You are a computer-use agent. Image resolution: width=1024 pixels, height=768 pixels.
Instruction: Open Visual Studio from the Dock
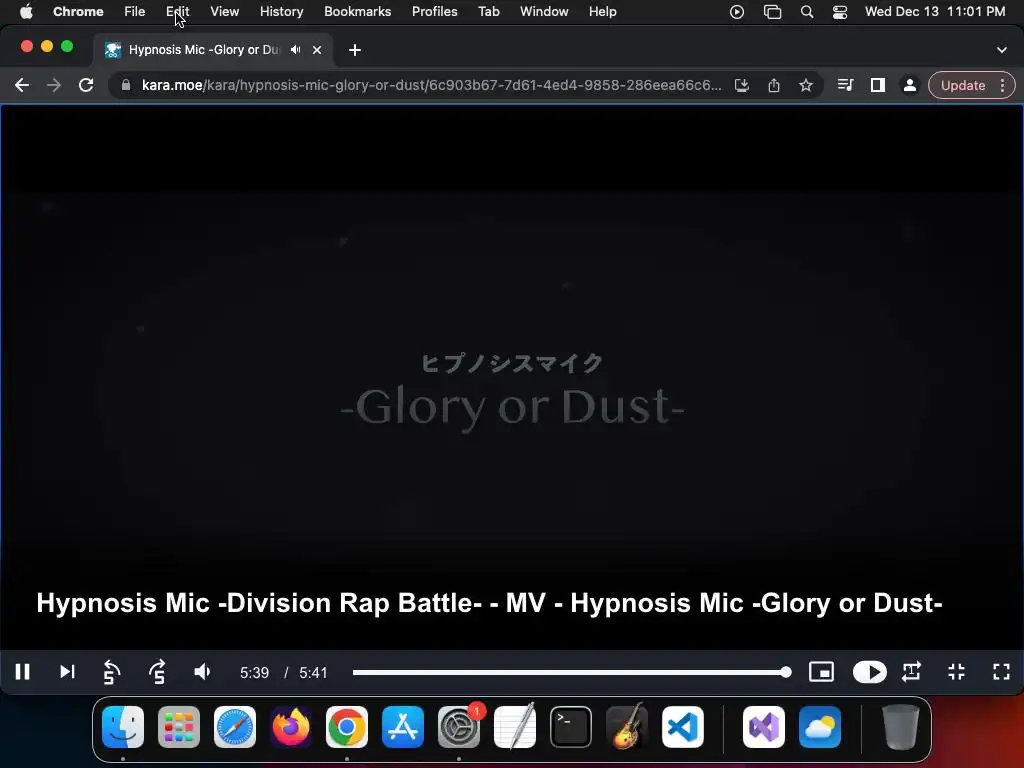(x=763, y=727)
